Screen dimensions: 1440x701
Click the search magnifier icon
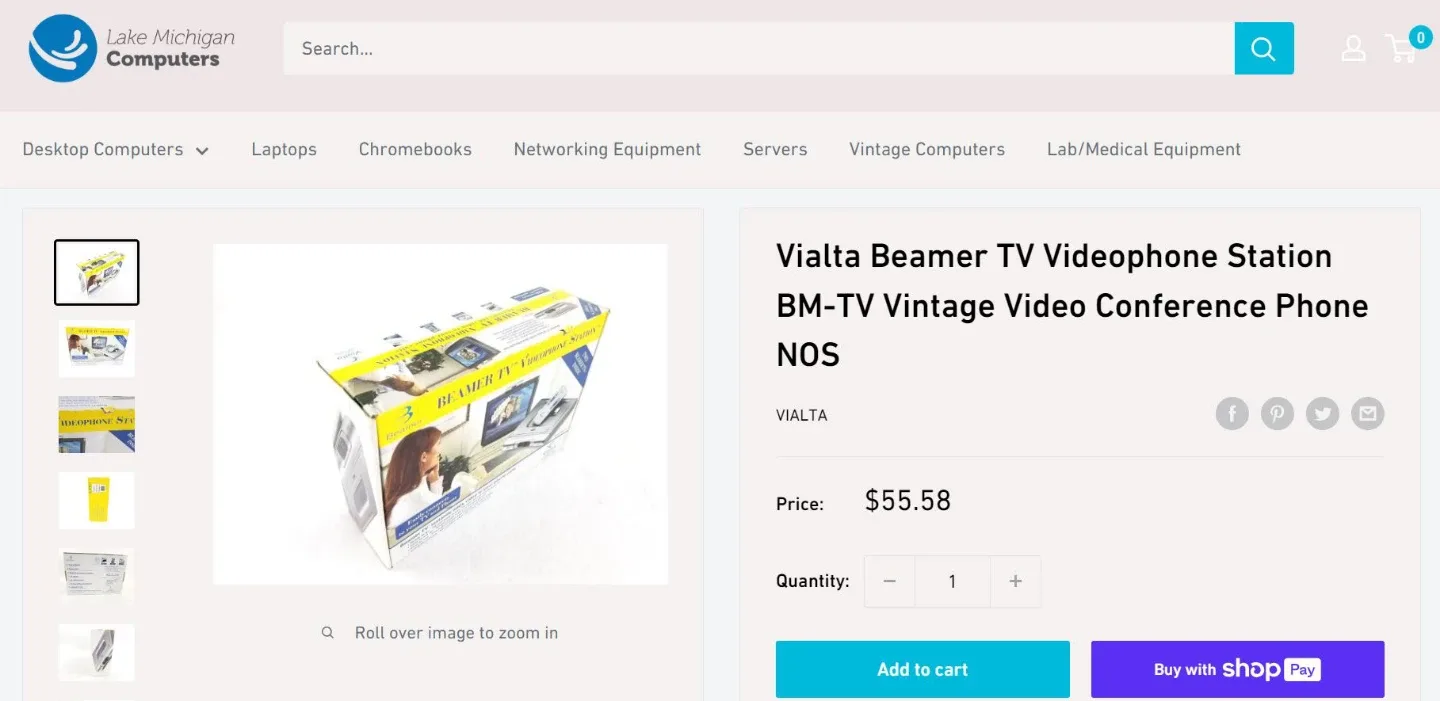pyautogui.click(x=1264, y=47)
